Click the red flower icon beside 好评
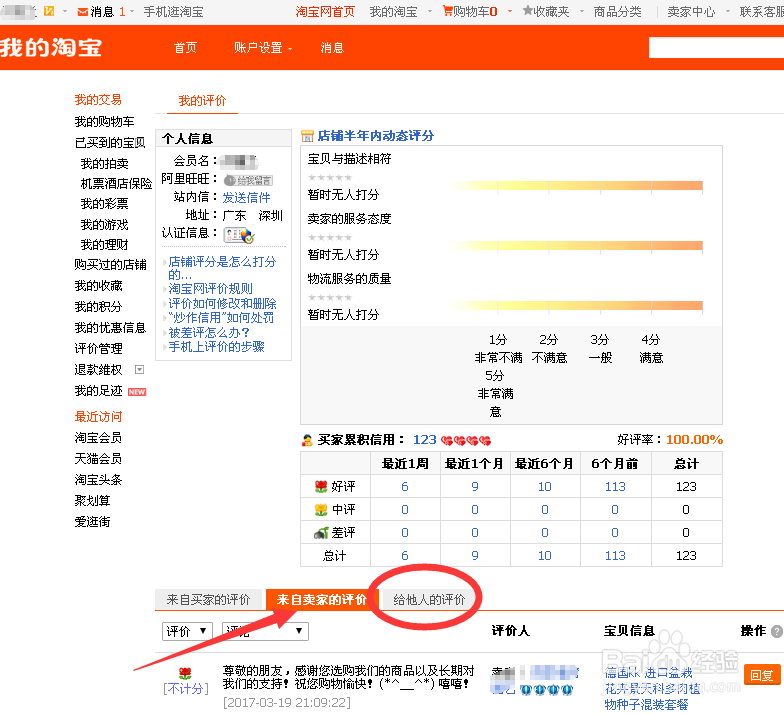784x714 pixels. (x=321, y=486)
